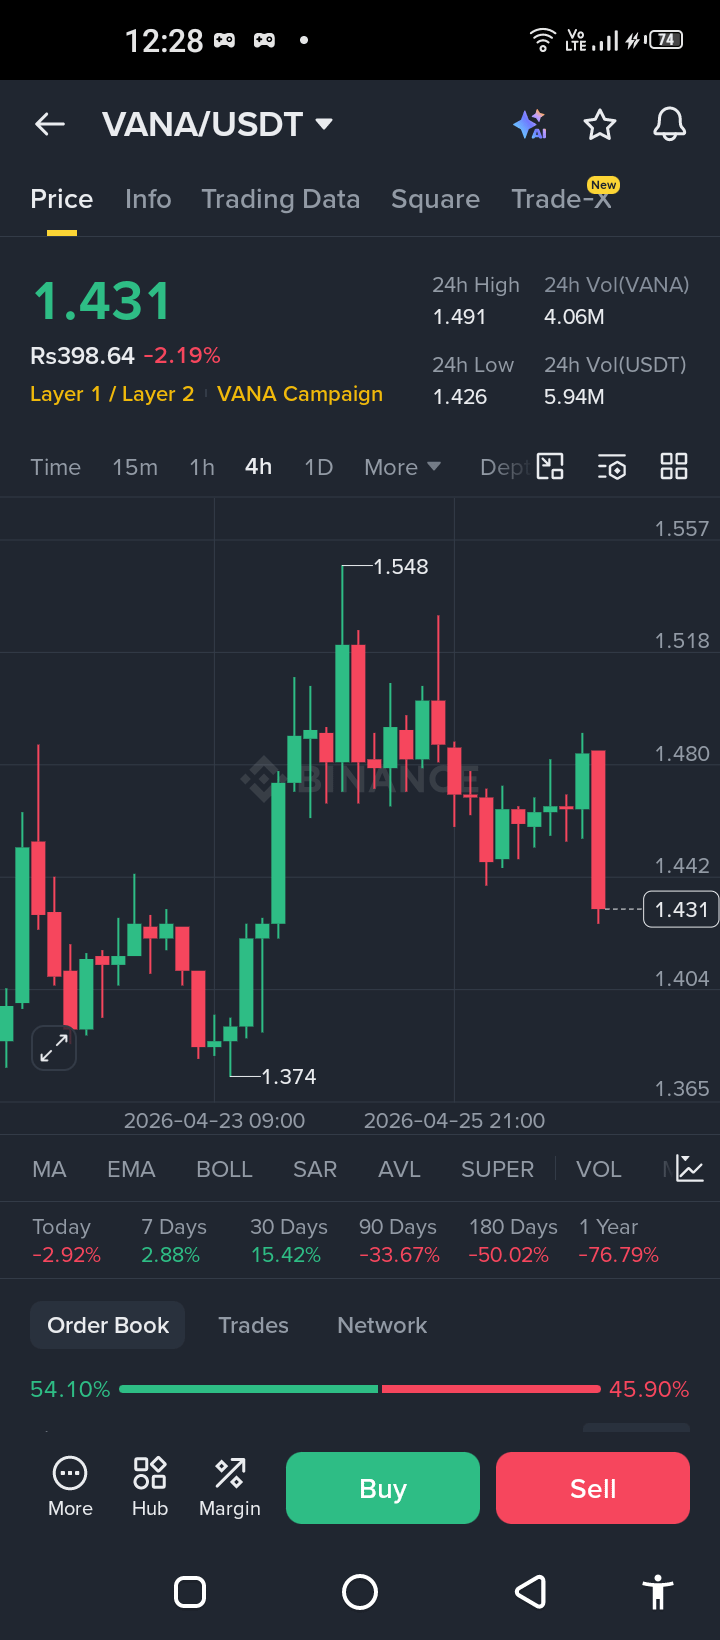Open the Hub icon

pyautogui.click(x=150, y=1487)
